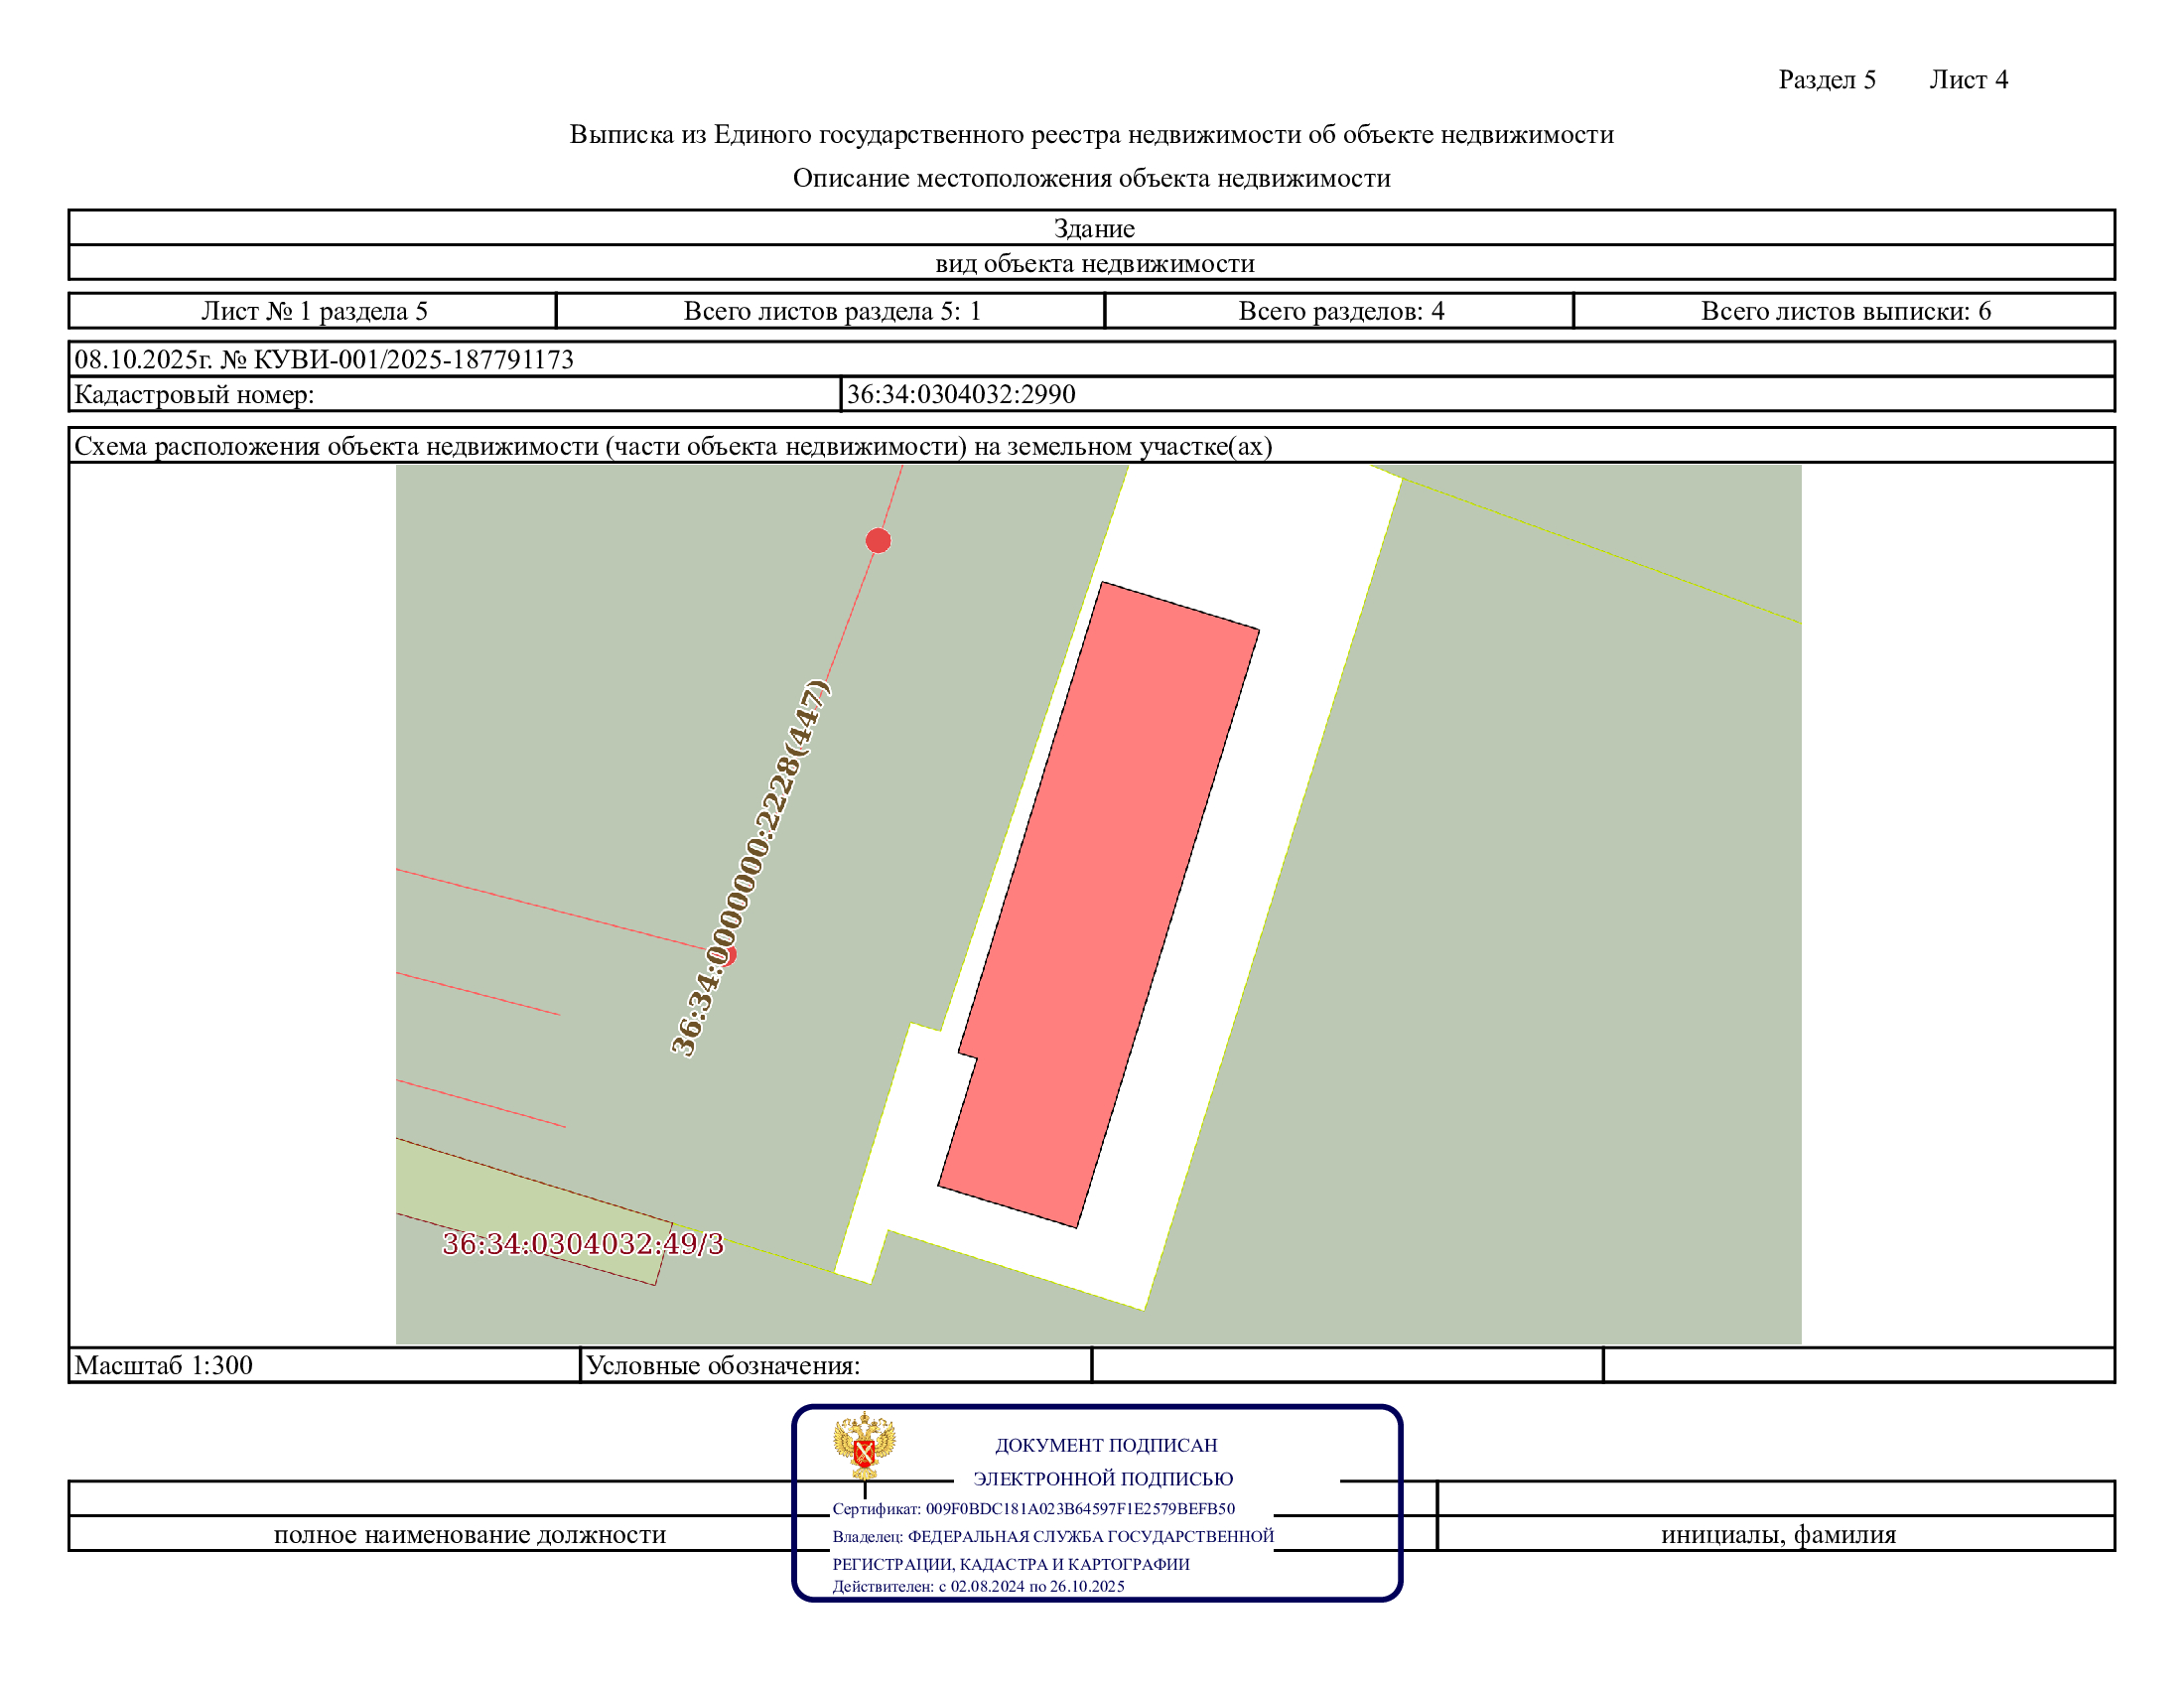The image size is (2184, 1688).
Task: Click 'Всего листов выписки: 6' cell
Action: point(1845,311)
